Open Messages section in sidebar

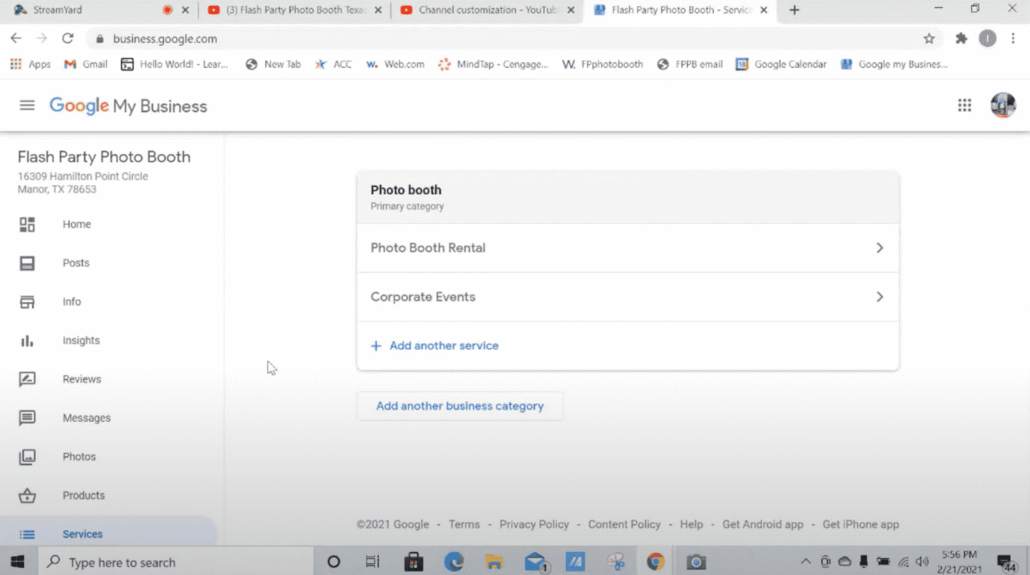[x=86, y=418]
